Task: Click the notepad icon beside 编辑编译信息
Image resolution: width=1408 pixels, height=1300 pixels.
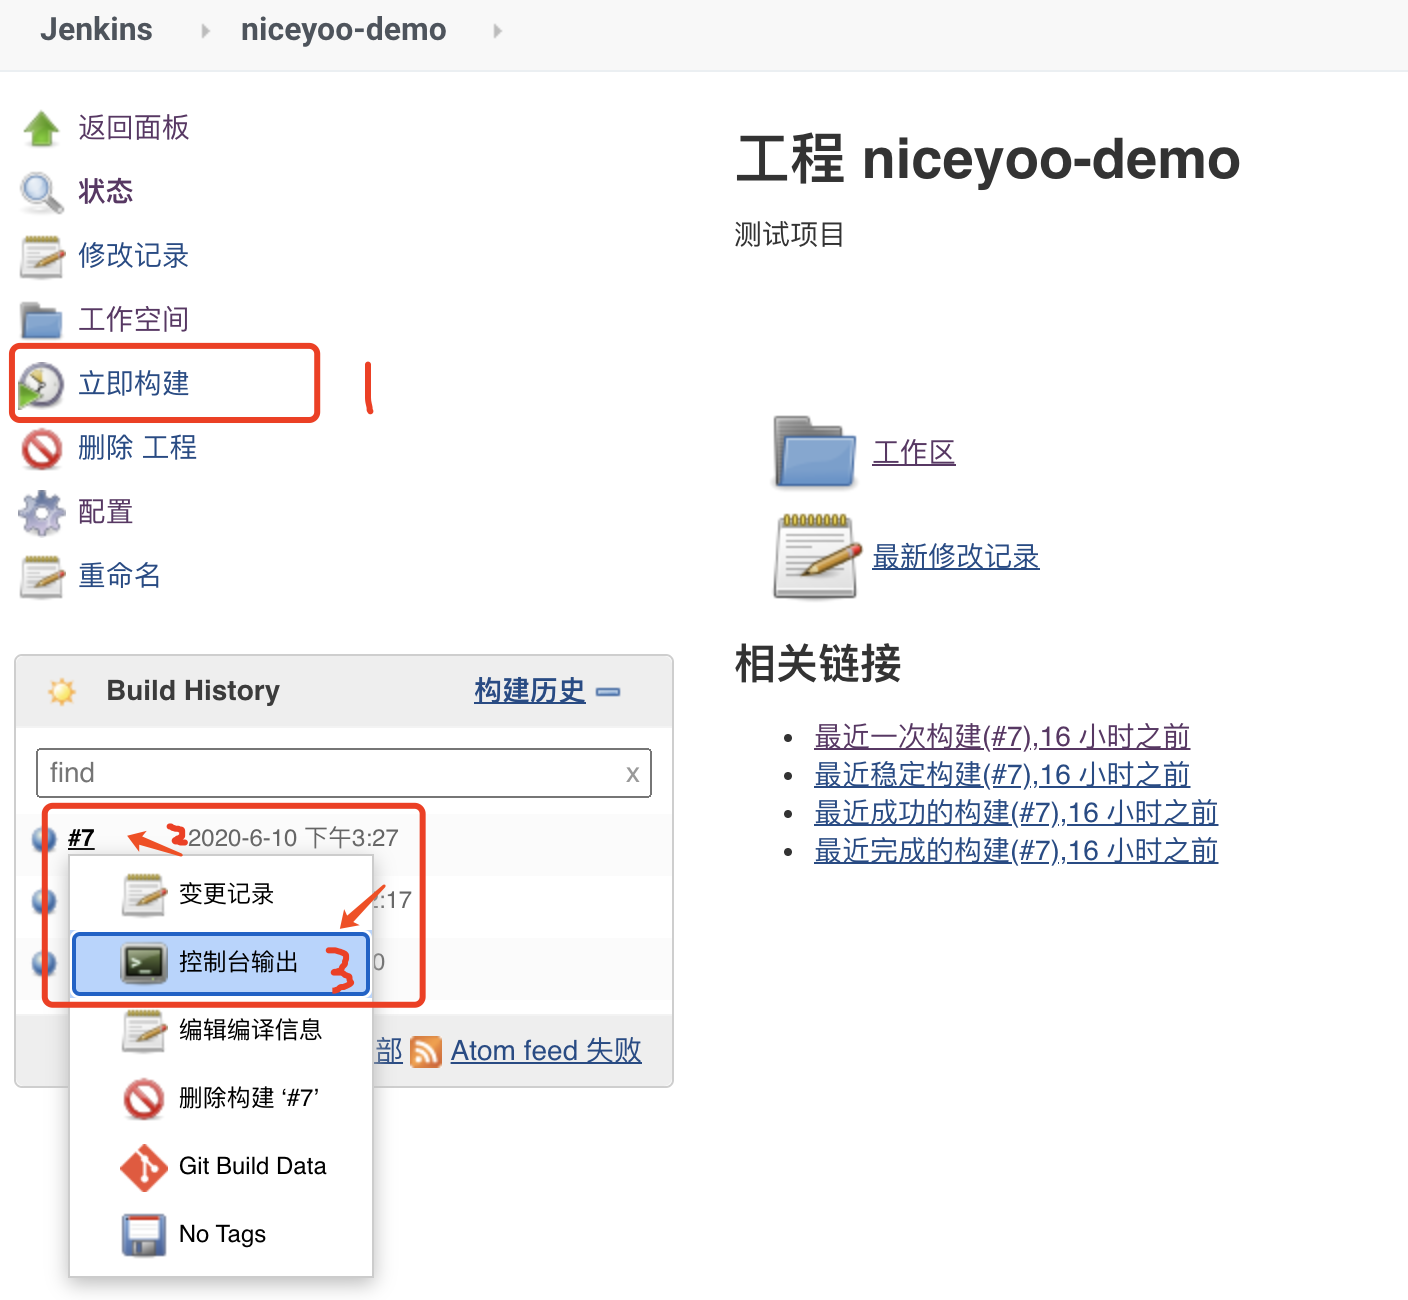Action: pos(144,1031)
